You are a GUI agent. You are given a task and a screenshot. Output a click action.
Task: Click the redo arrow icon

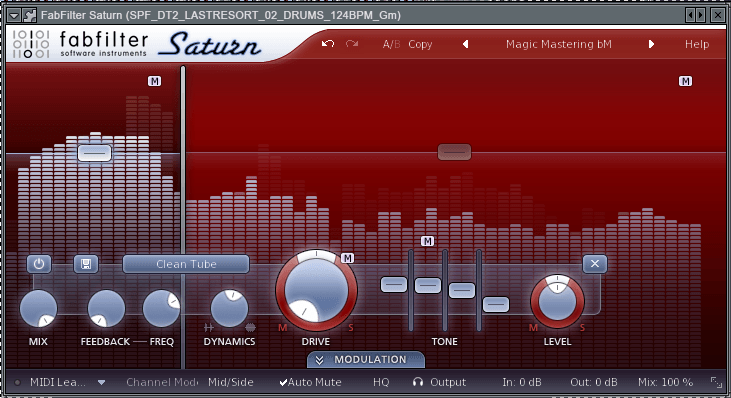[352, 44]
